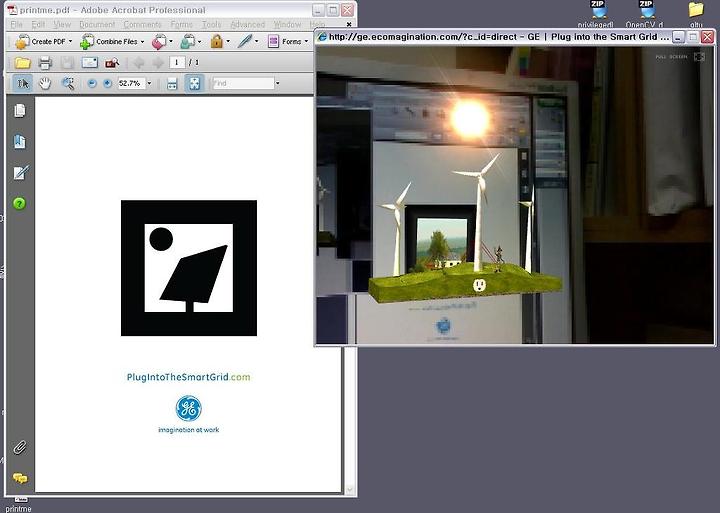Screen dimensions: 720x513
Task: Click the Forms toolbar button
Action: coord(288,42)
